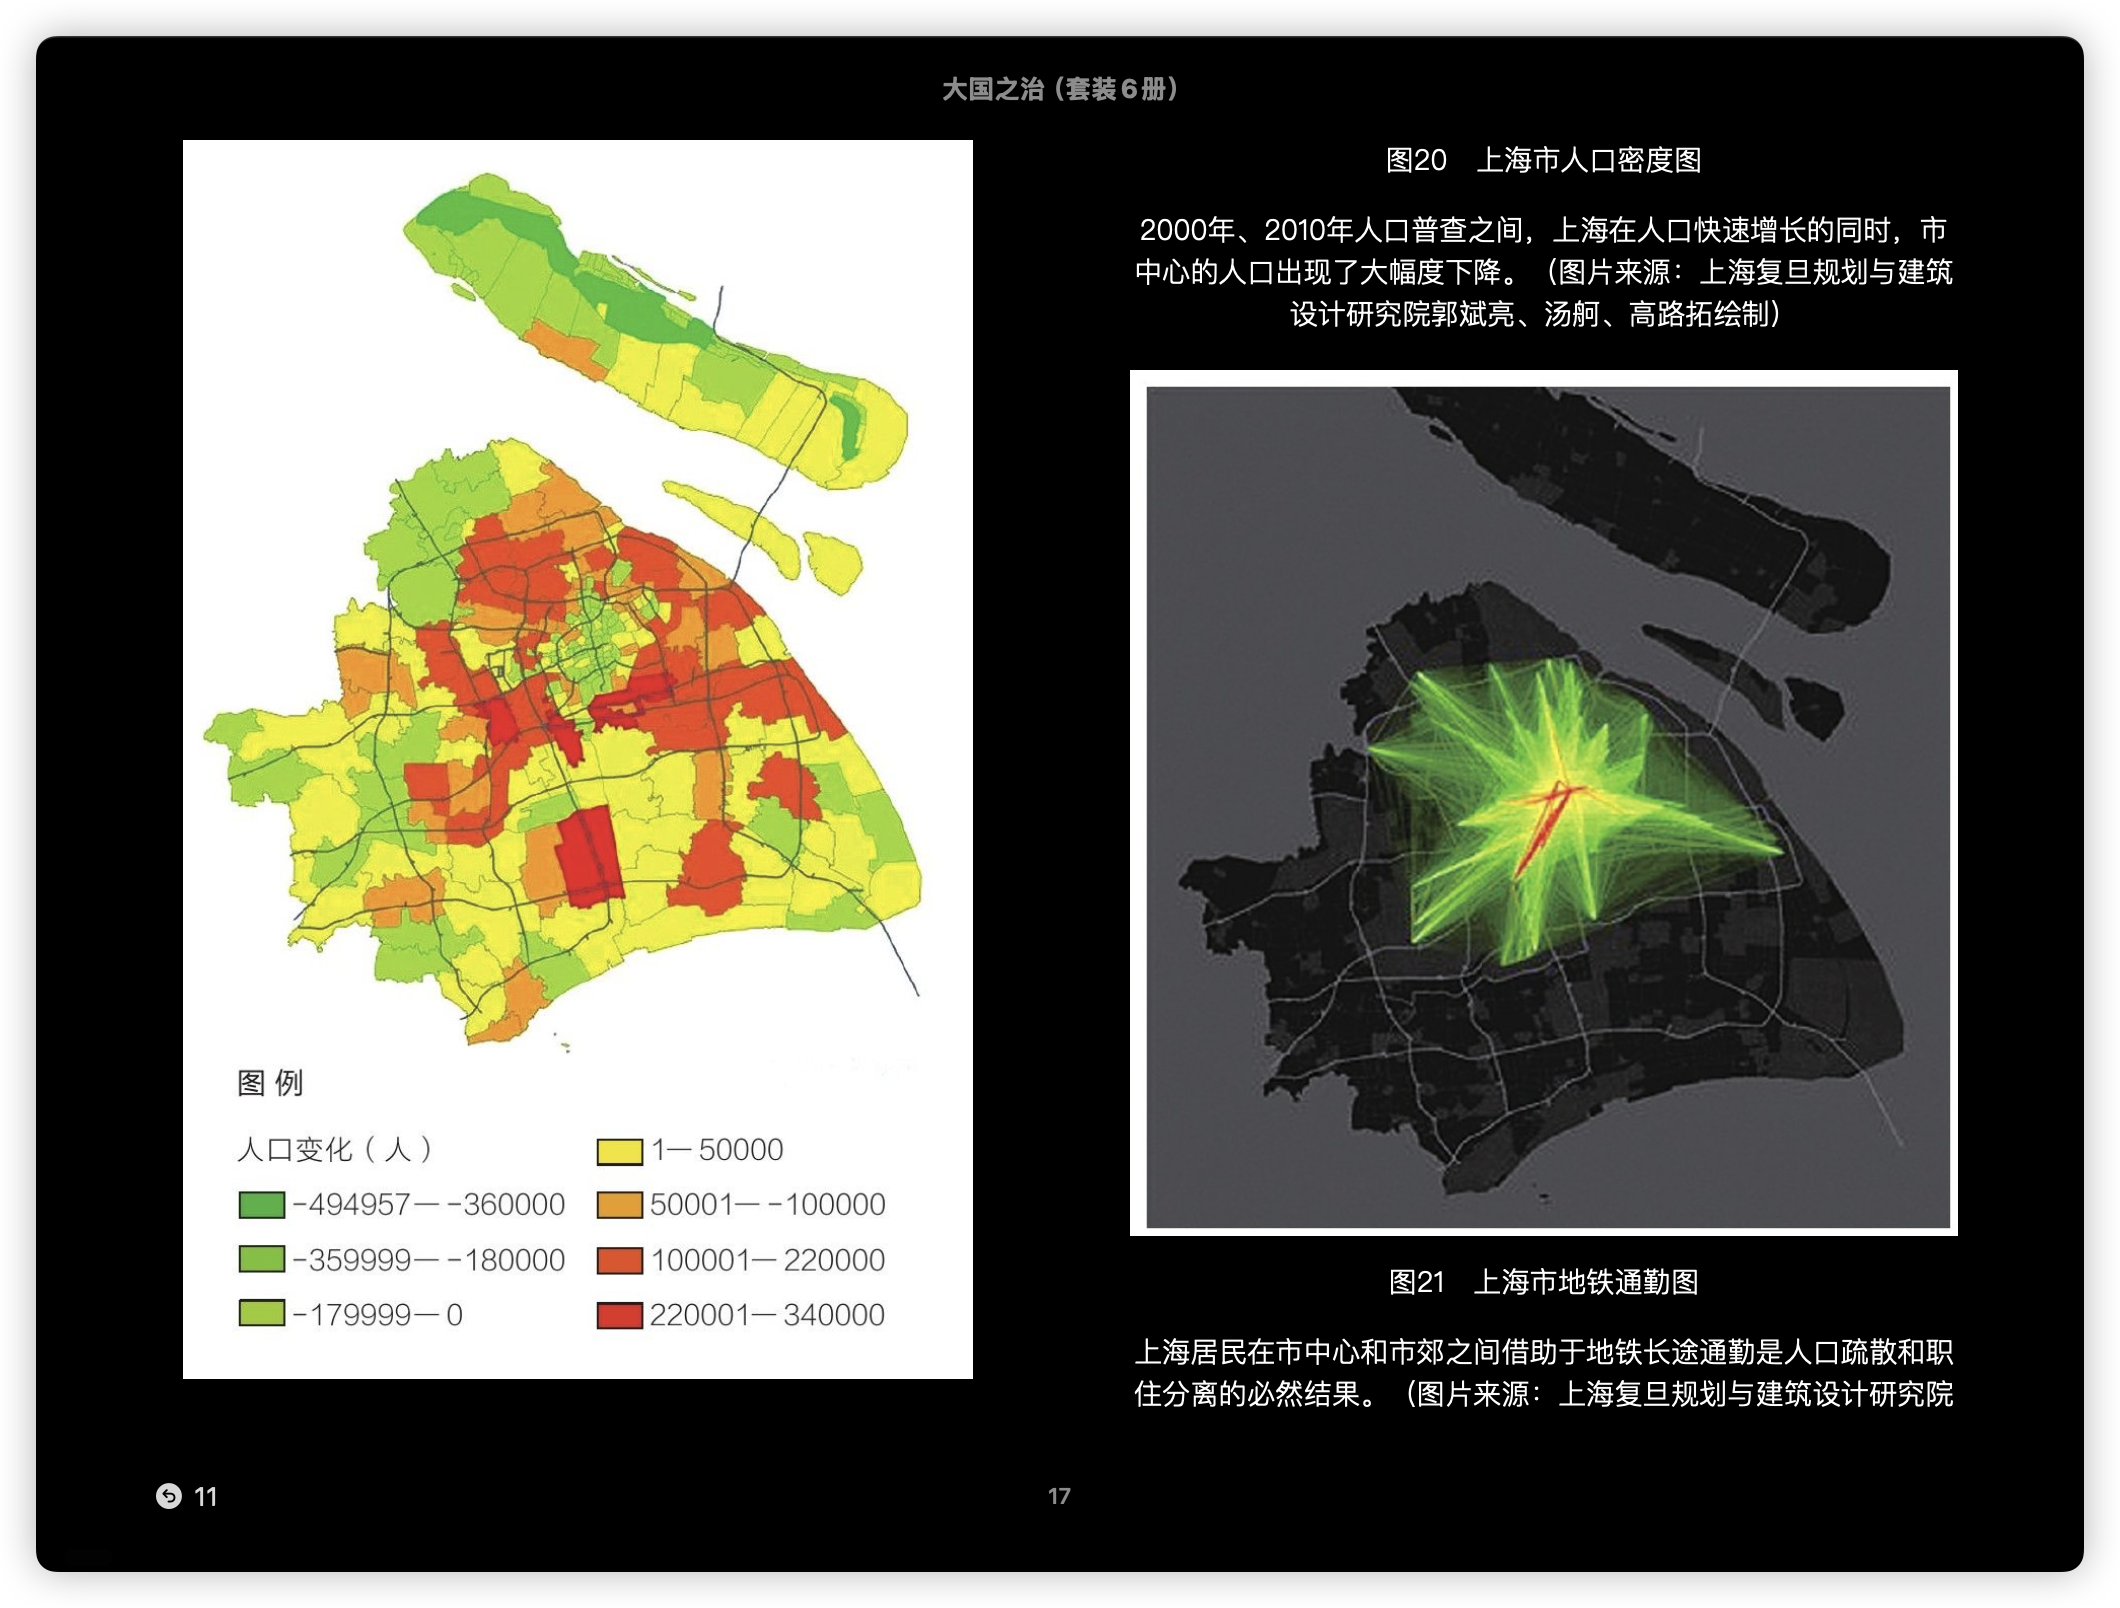
Task: Click the dark green -494957— -360000 legend swatch
Action: tap(262, 1204)
